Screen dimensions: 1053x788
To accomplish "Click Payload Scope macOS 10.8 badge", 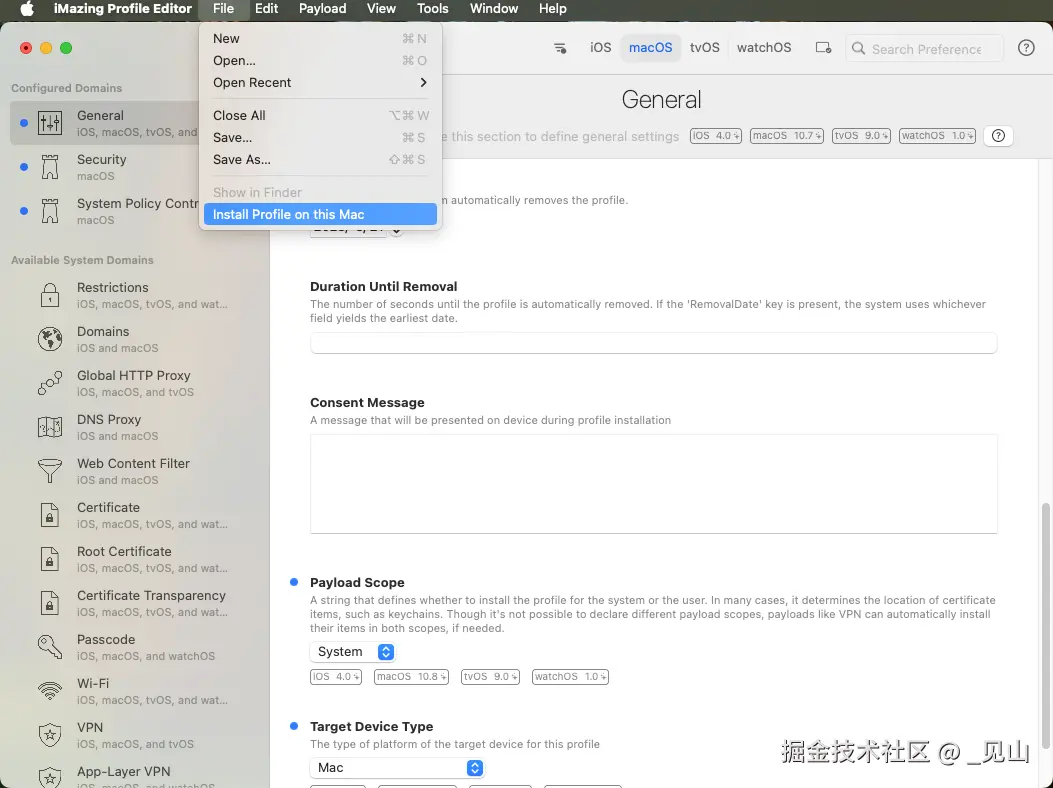I will pos(411,676).
